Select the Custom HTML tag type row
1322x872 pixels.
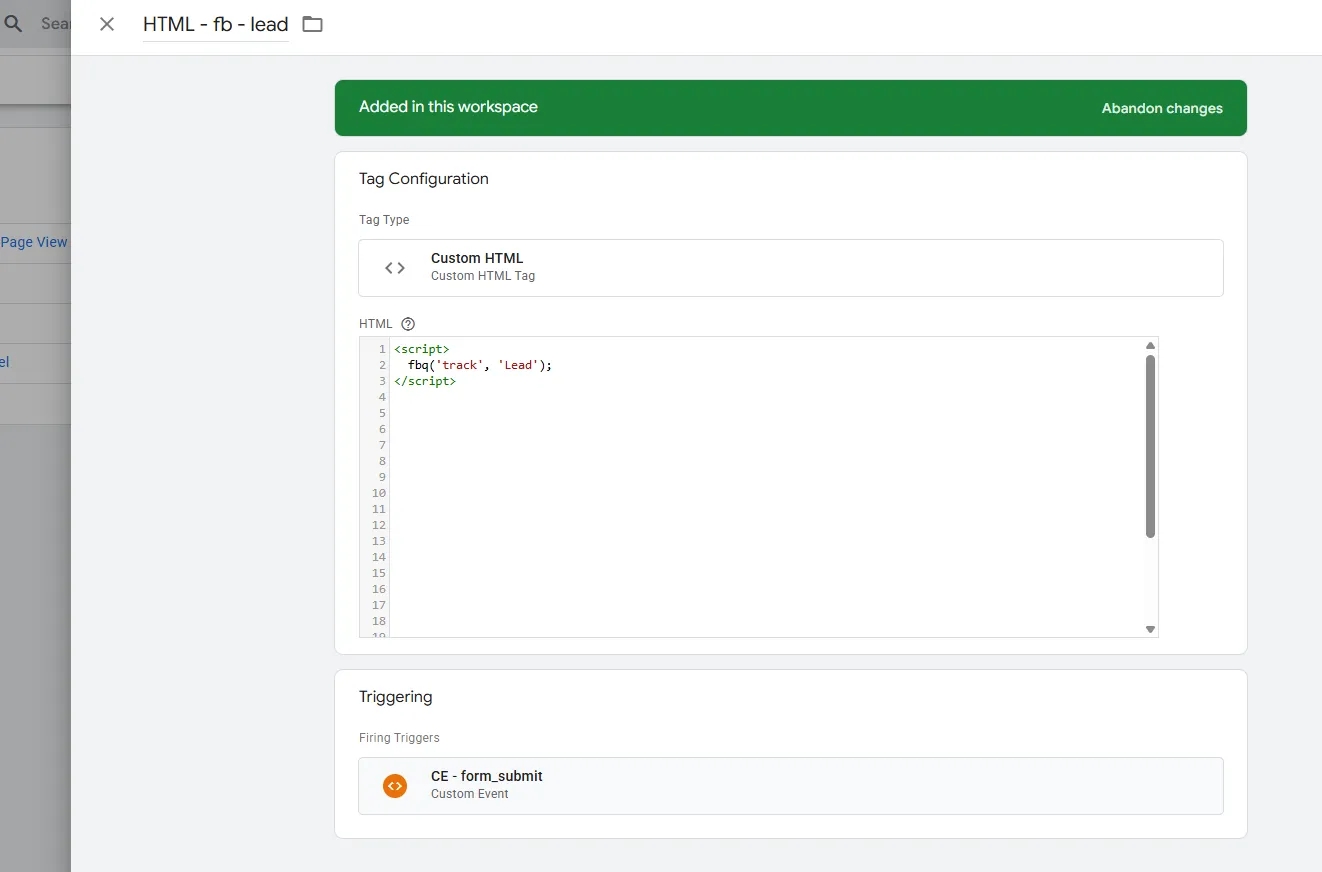tap(791, 268)
